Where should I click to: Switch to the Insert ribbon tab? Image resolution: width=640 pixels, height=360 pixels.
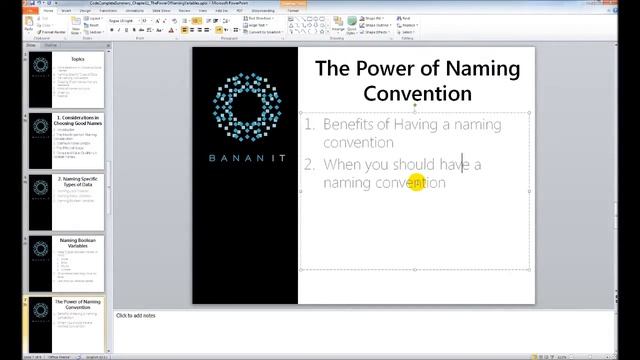66,11
